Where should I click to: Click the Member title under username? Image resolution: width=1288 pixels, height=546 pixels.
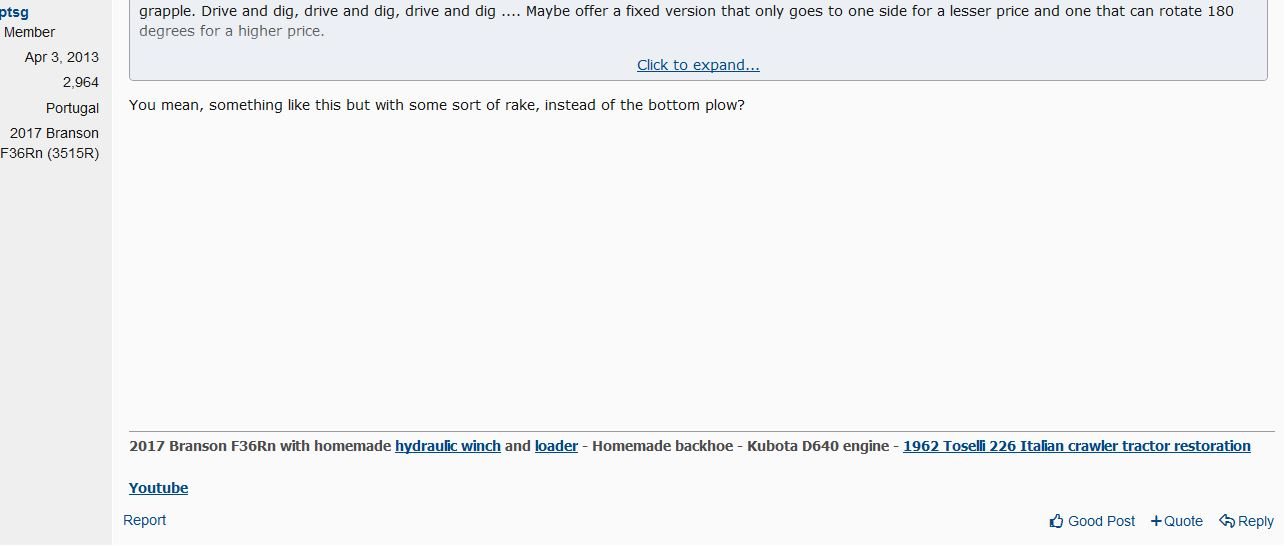30,32
